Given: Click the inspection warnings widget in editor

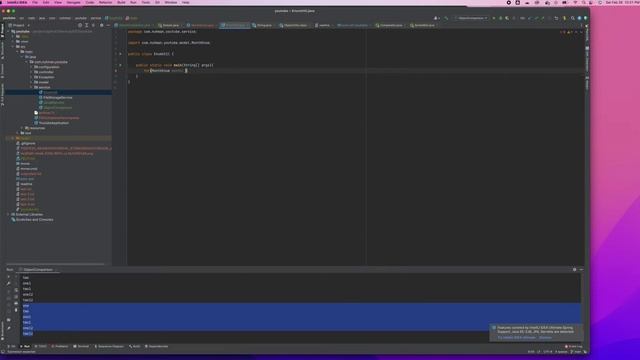Looking at the screenshot, I should pos(568,32).
